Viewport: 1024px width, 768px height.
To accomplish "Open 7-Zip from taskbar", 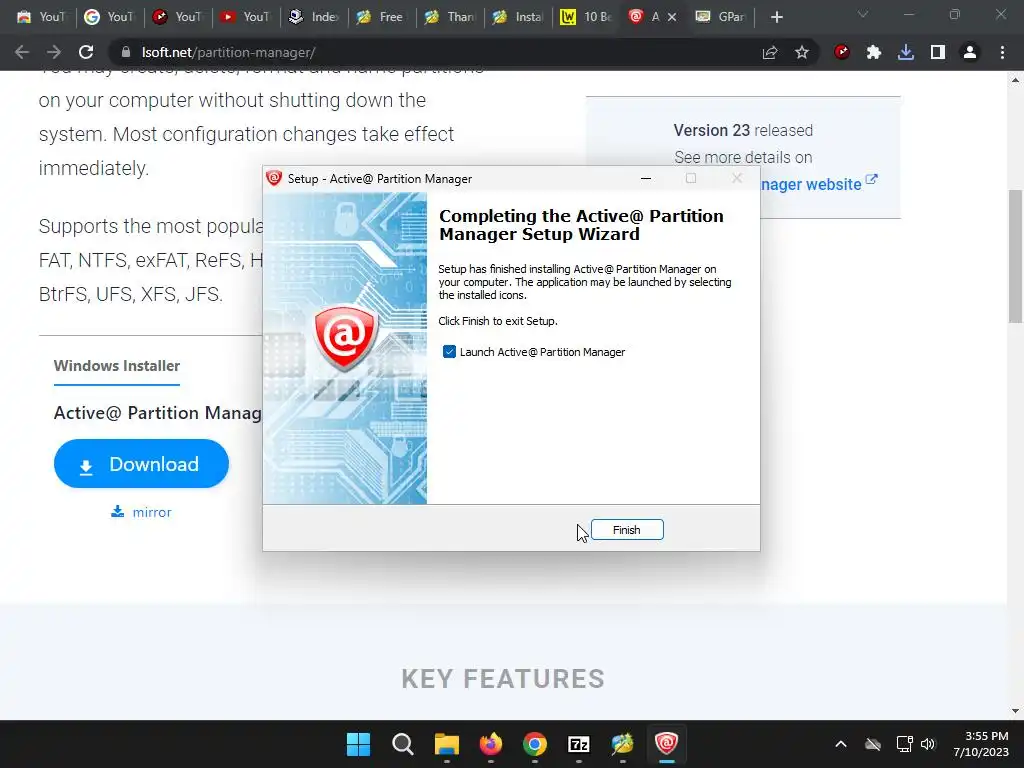I will pyautogui.click(x=579, y=744).
